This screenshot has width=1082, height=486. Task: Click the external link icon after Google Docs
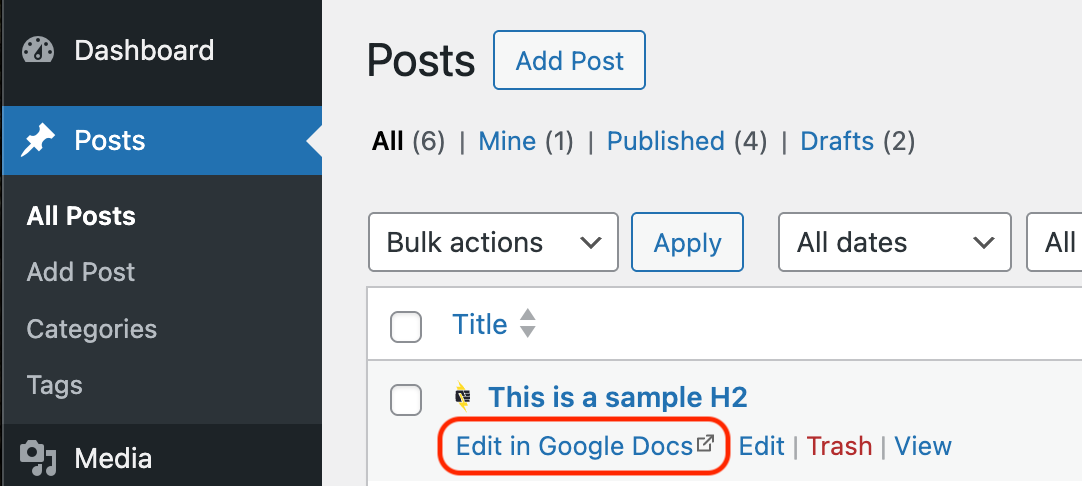pos(707,444)
